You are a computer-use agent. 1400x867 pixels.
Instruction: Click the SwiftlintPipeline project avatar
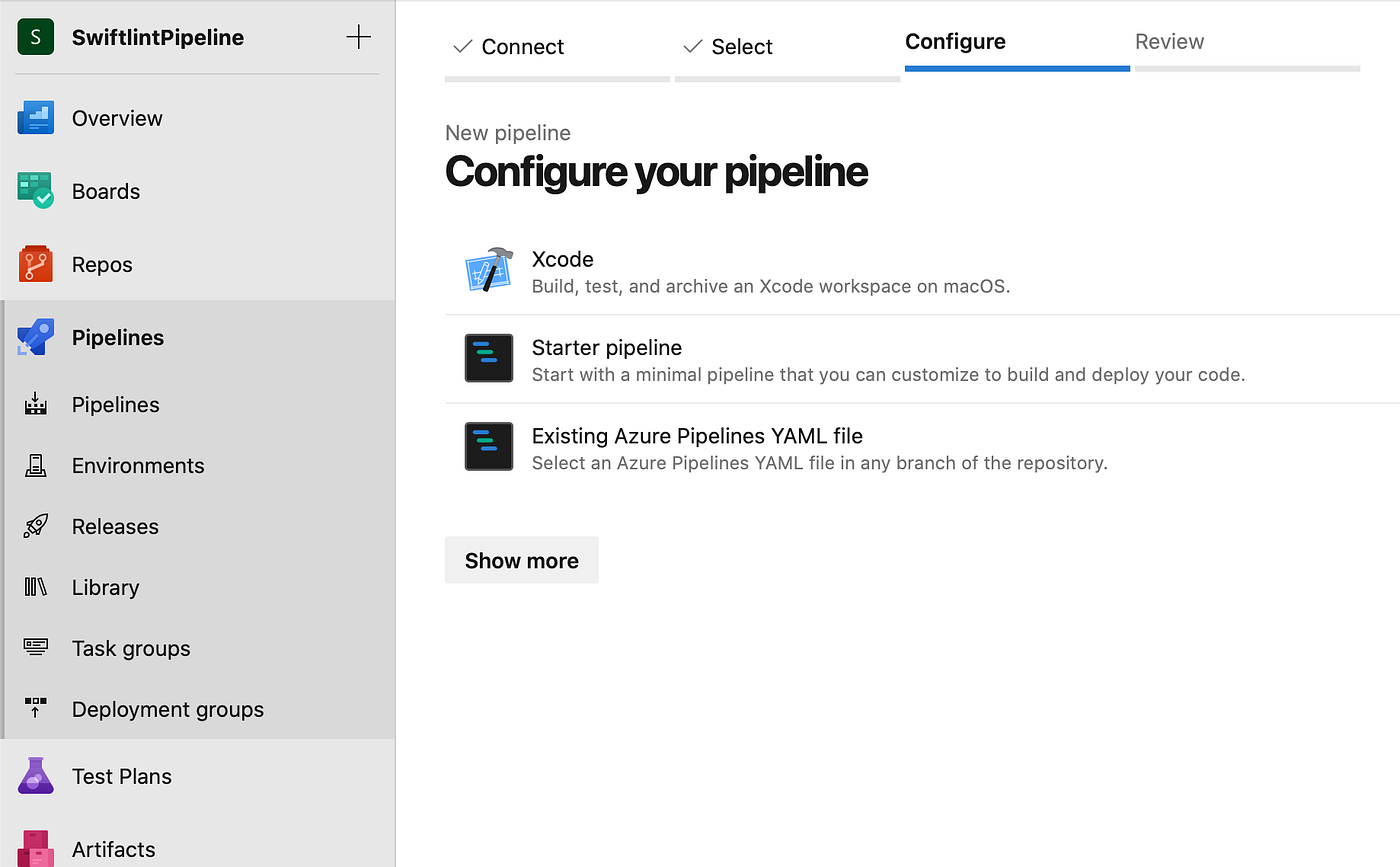pyautogui.click(x=35, y=36)
